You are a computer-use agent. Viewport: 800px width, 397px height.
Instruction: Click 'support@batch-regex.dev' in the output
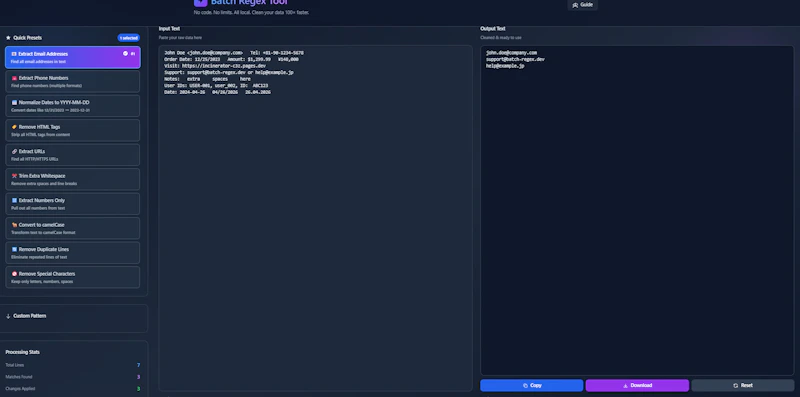coord(515,59)
